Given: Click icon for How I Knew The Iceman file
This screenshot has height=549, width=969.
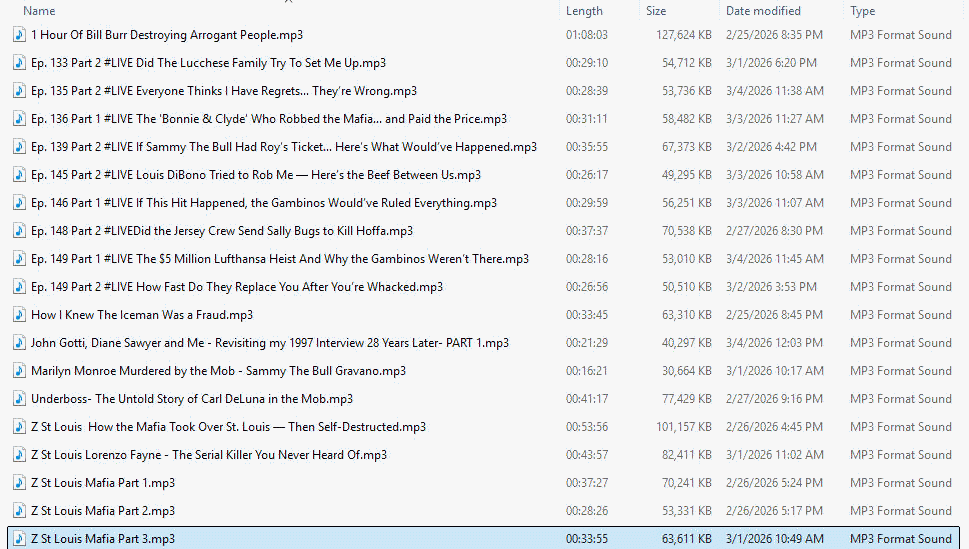Looking at the screenshot, I should (x=19, y=315).
